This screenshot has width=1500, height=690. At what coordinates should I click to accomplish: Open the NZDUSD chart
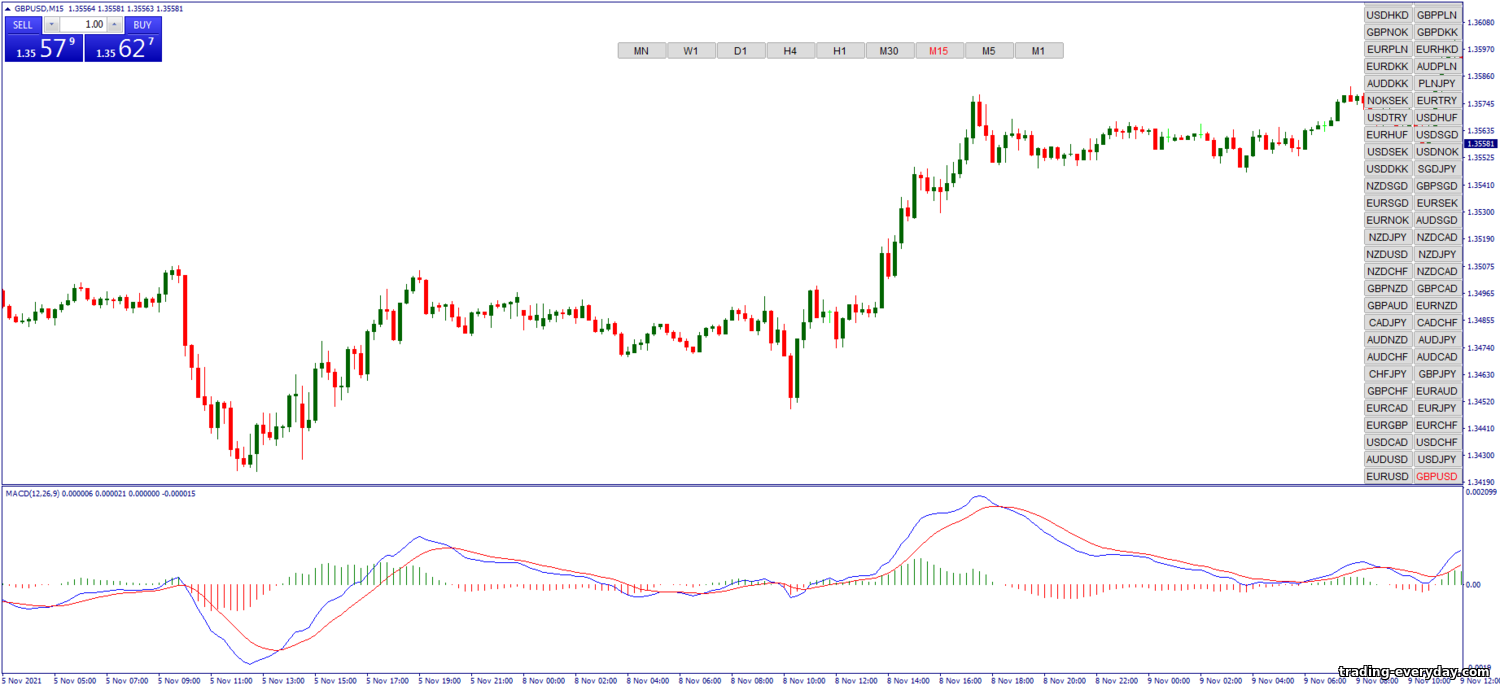click(1388, 254)
